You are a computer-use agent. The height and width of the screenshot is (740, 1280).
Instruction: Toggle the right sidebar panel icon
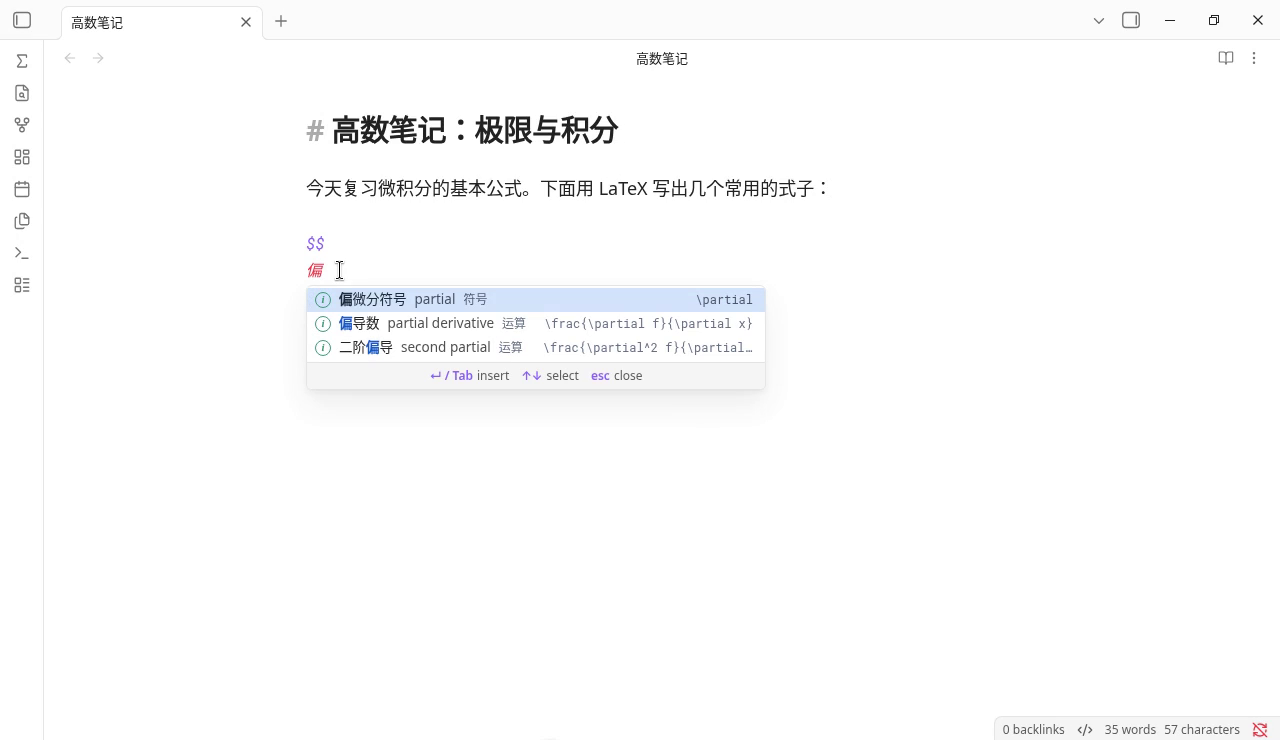(x=1131, y=20)
